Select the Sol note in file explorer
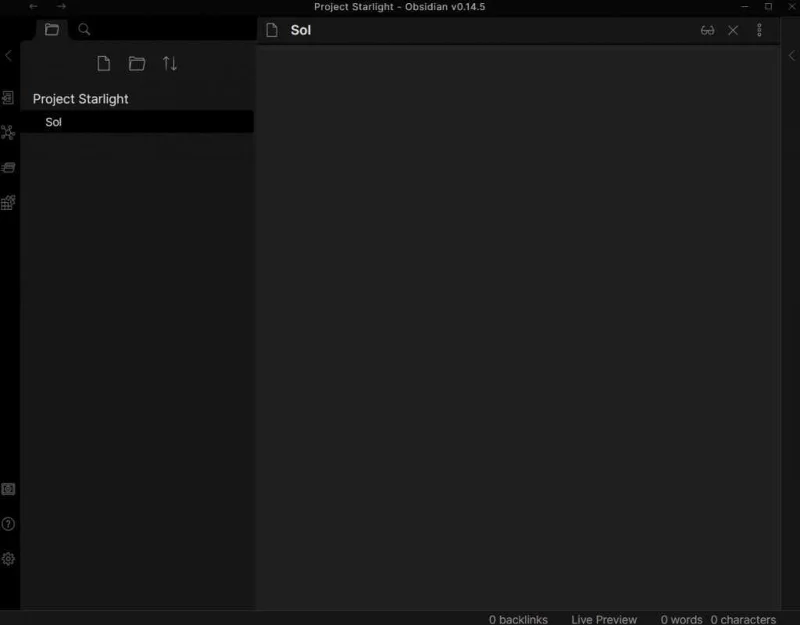The image size is (800, 625). click(137, 122)
